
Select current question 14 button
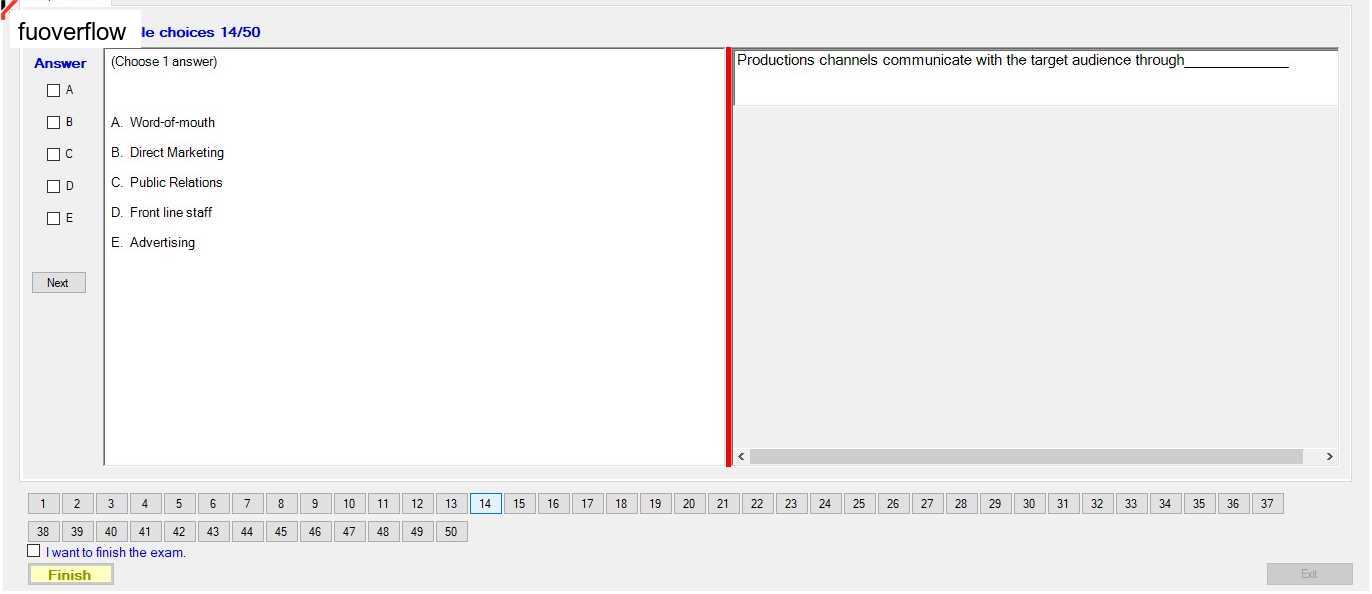[x=485, y=504]
